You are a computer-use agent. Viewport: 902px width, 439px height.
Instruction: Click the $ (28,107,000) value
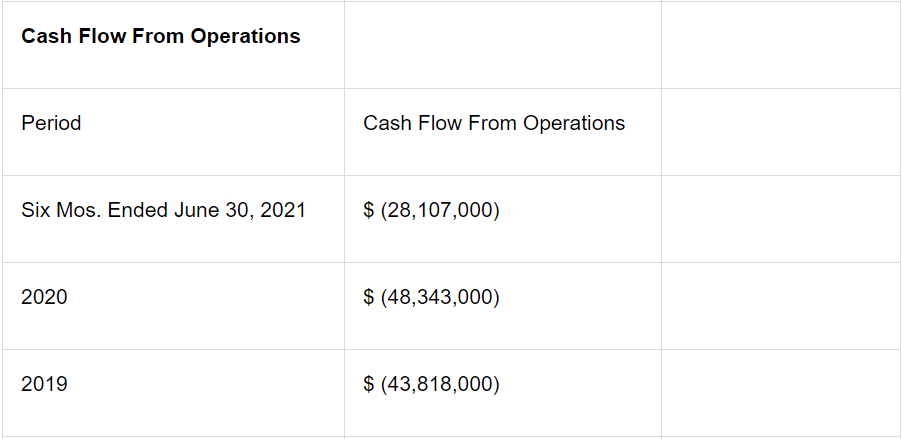click(x=431, y=210)
